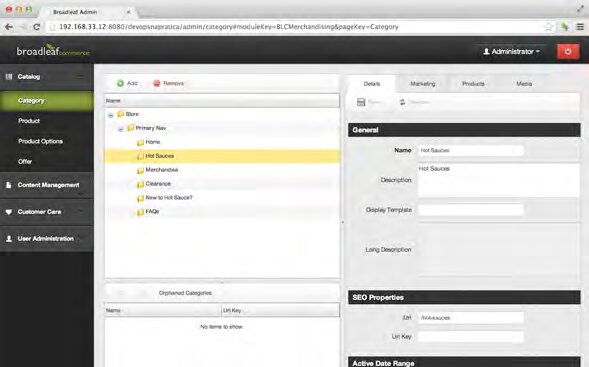589x367 pixels.
Task: Expand the User Administration section
Action: click(x=47, y=239)
